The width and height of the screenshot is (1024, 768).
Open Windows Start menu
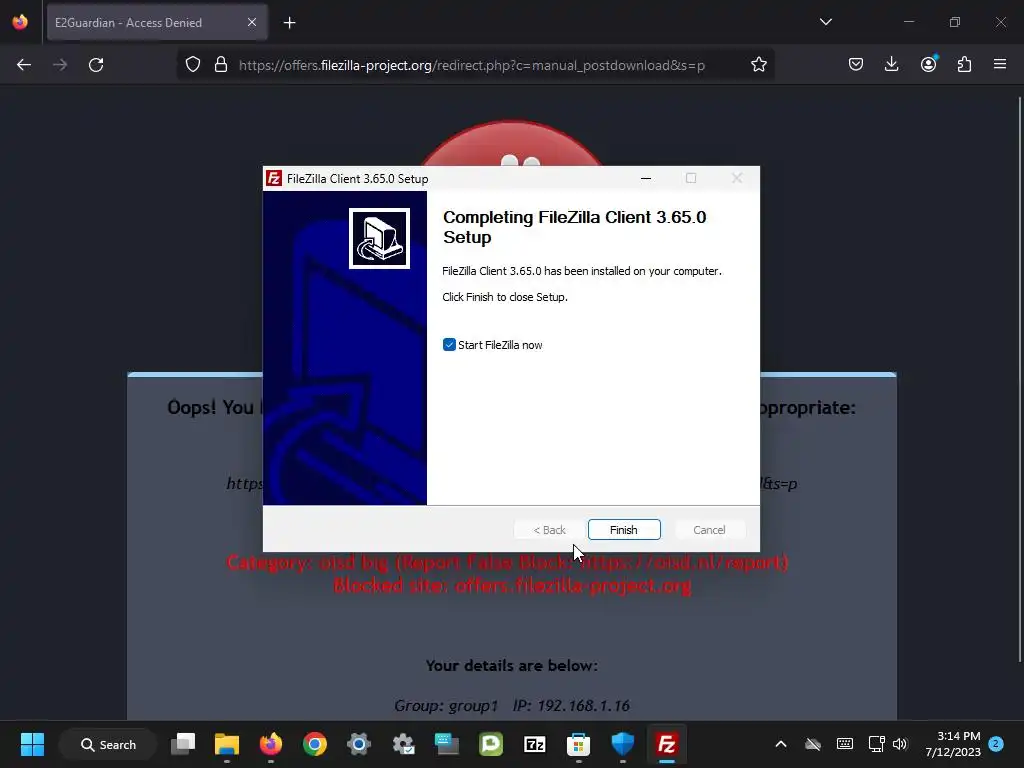click(x=32, y=744)
